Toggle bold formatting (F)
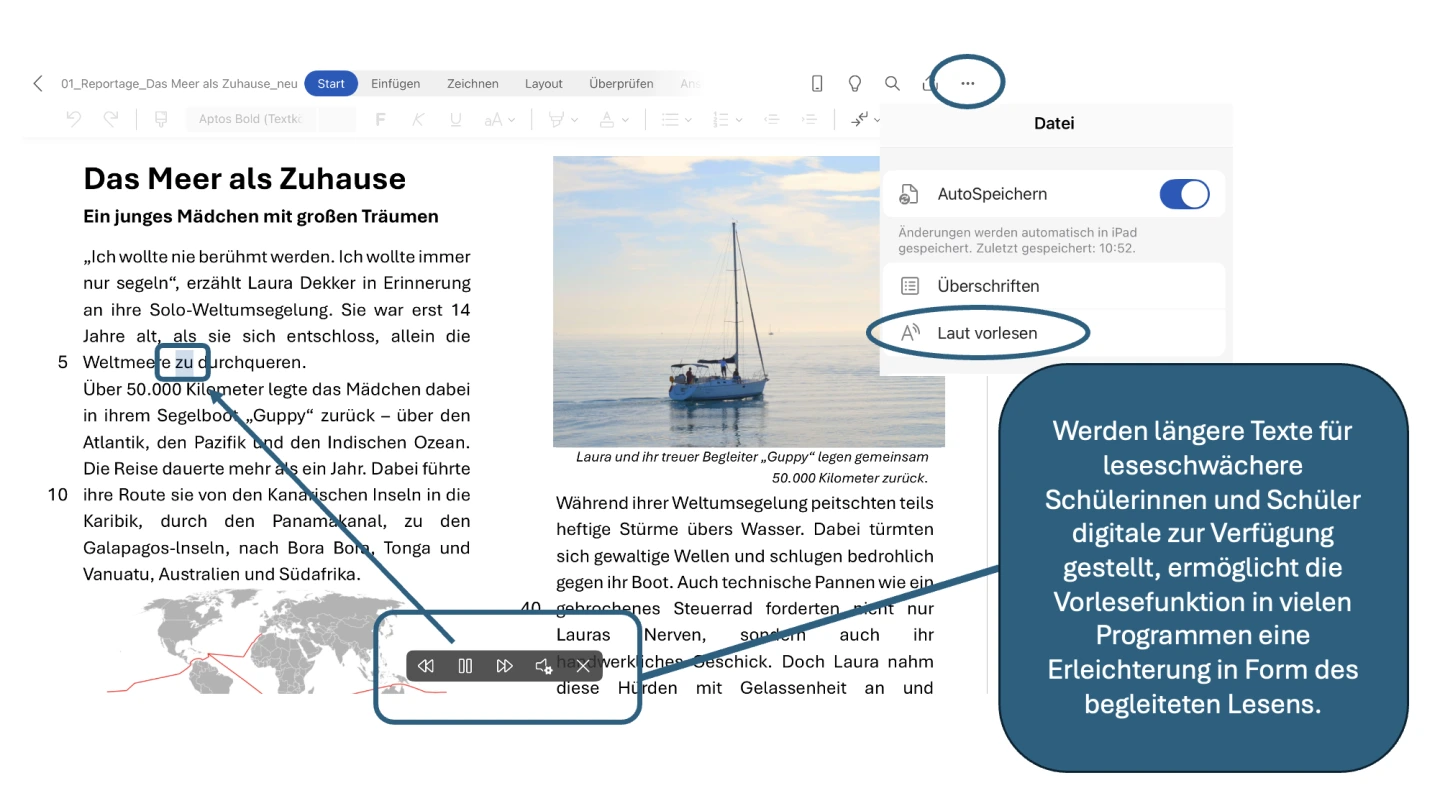The image size is (1440, 788). [x=380, y=120]
